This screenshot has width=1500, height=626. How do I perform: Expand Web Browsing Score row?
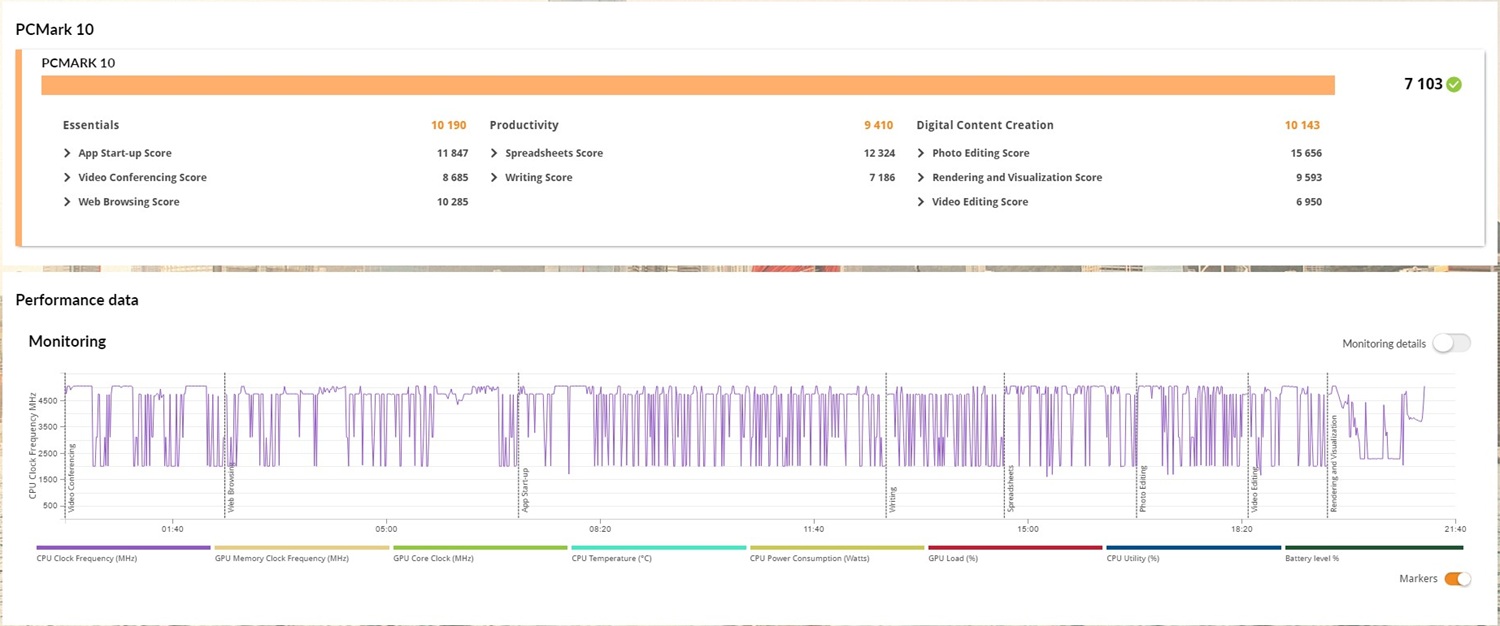pyautogui.click(x=67, y=202)
